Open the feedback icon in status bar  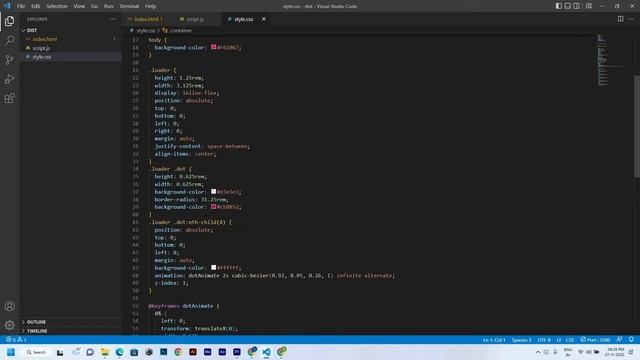pos(620,340)
